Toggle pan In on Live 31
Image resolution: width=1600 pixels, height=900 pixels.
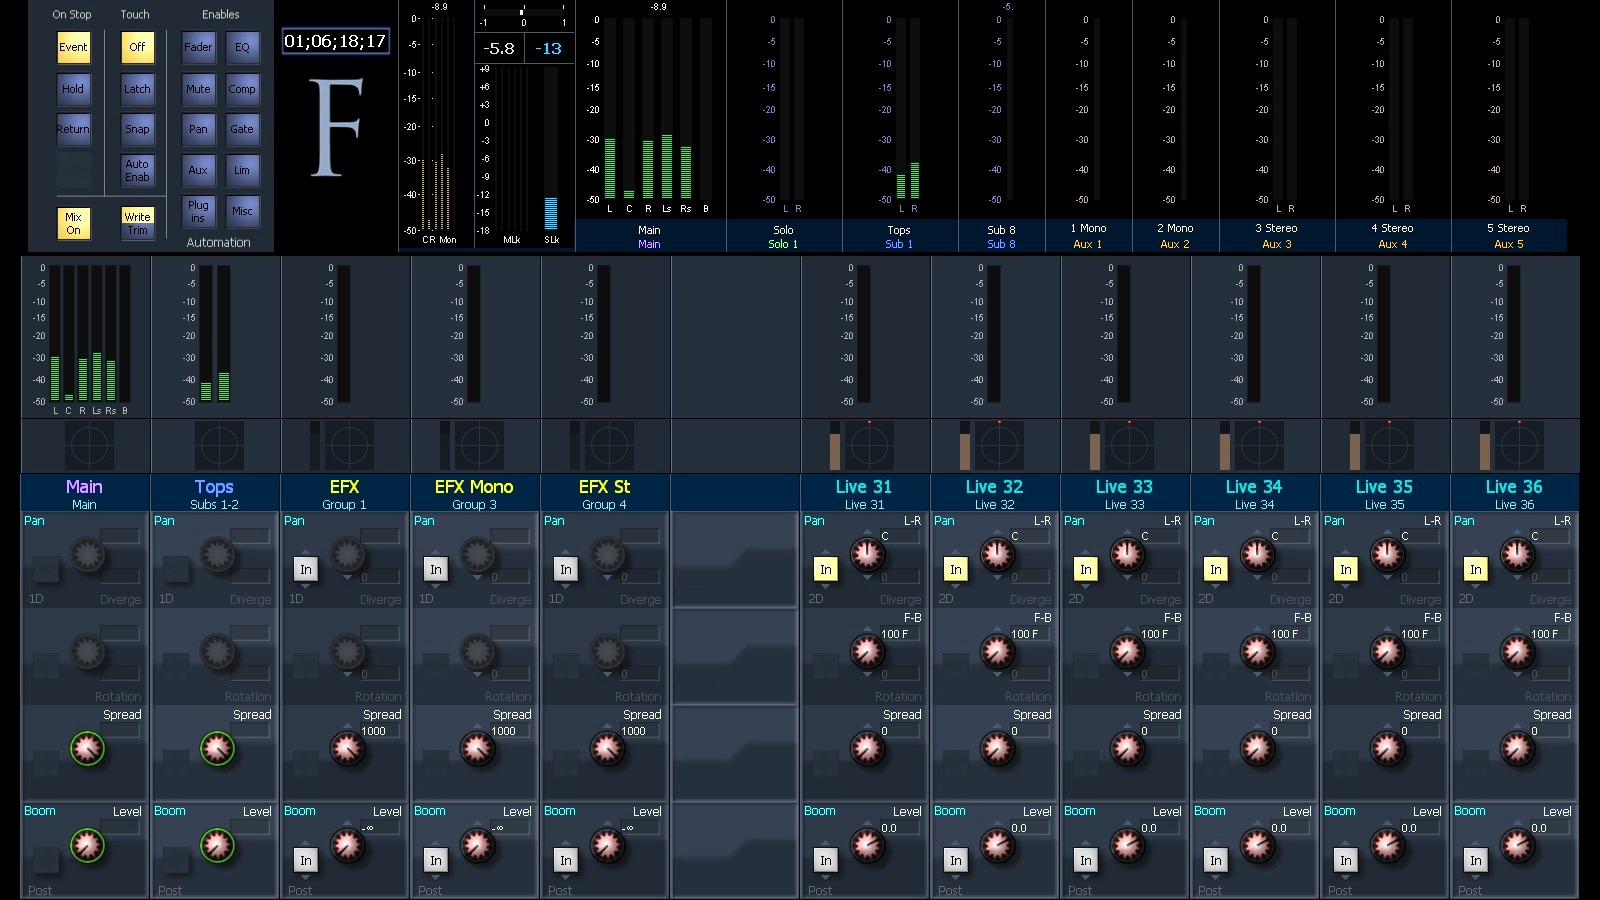[826, 569]
